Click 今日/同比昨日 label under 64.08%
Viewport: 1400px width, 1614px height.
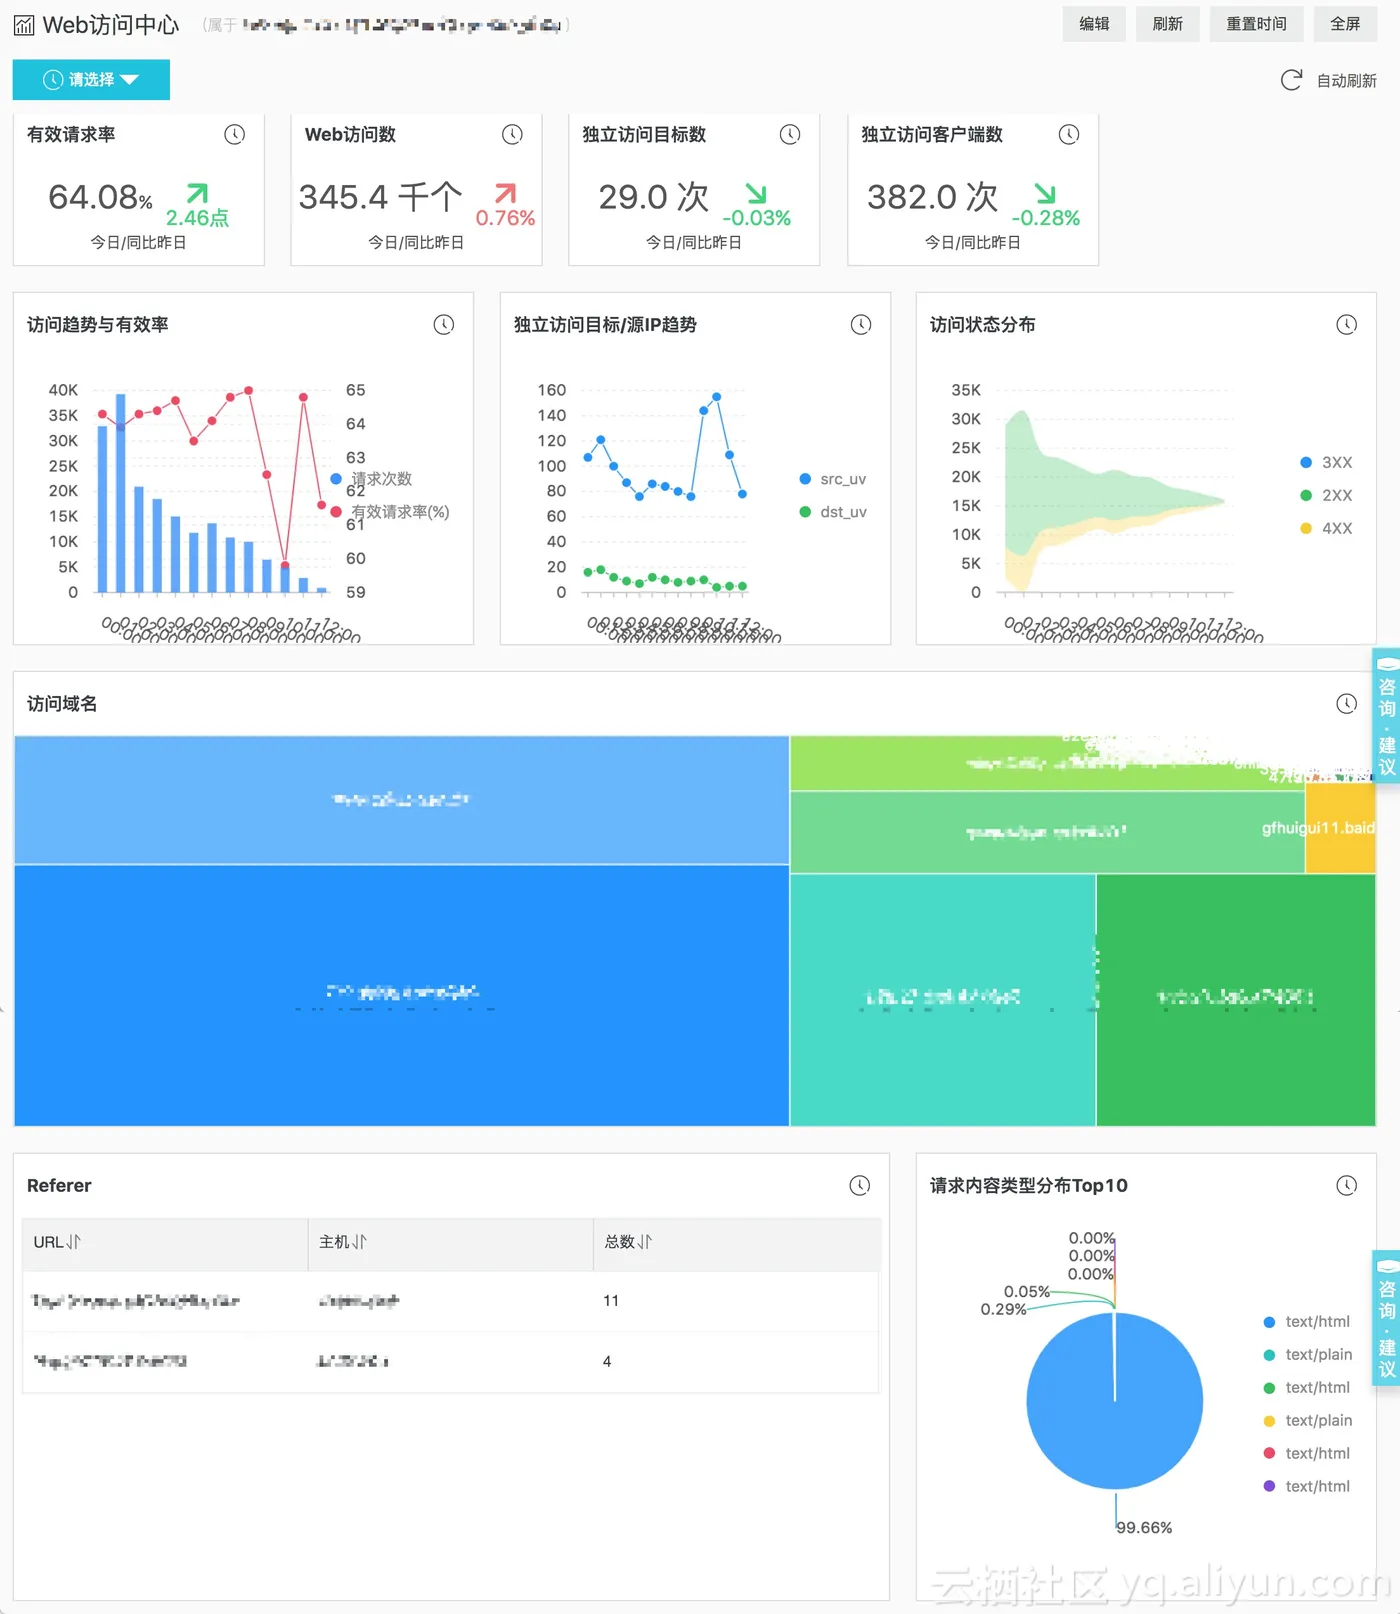point(138,243)
